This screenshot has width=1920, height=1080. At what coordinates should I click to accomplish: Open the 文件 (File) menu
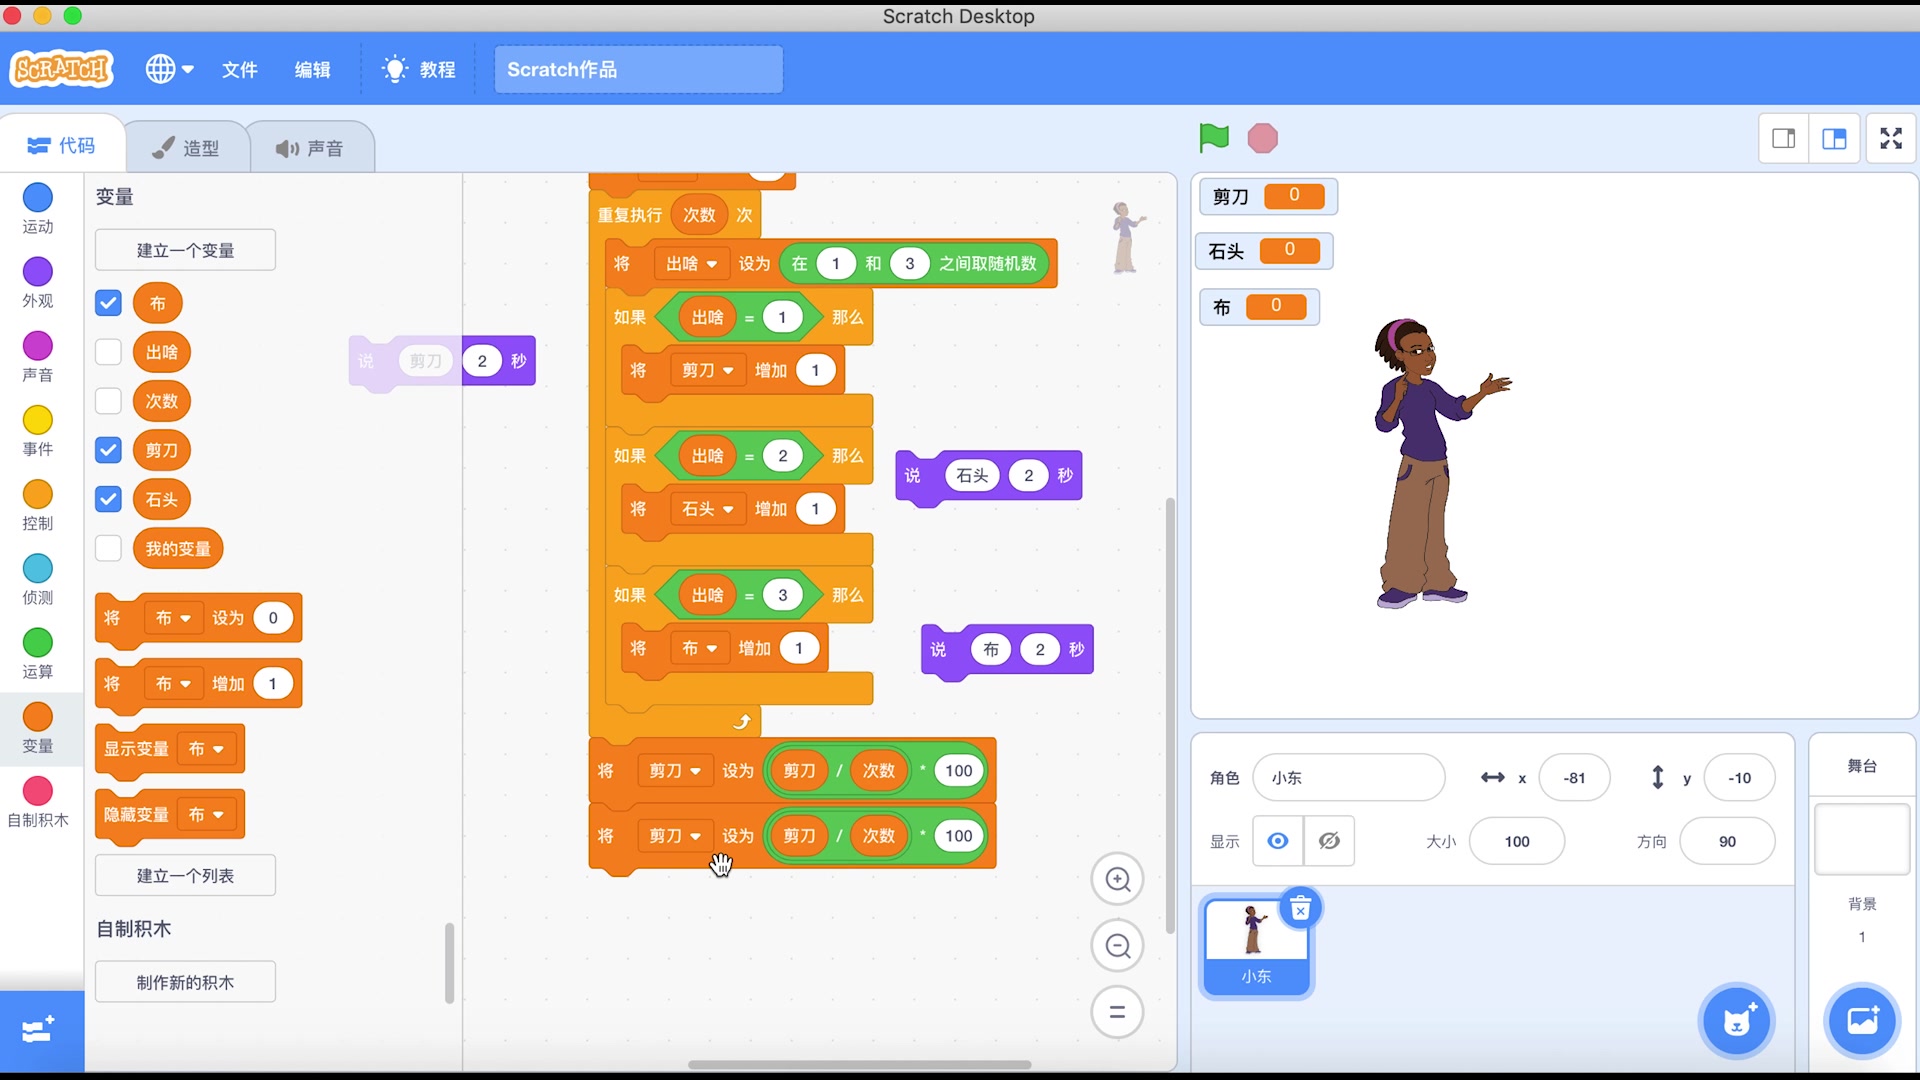point(239,69)
